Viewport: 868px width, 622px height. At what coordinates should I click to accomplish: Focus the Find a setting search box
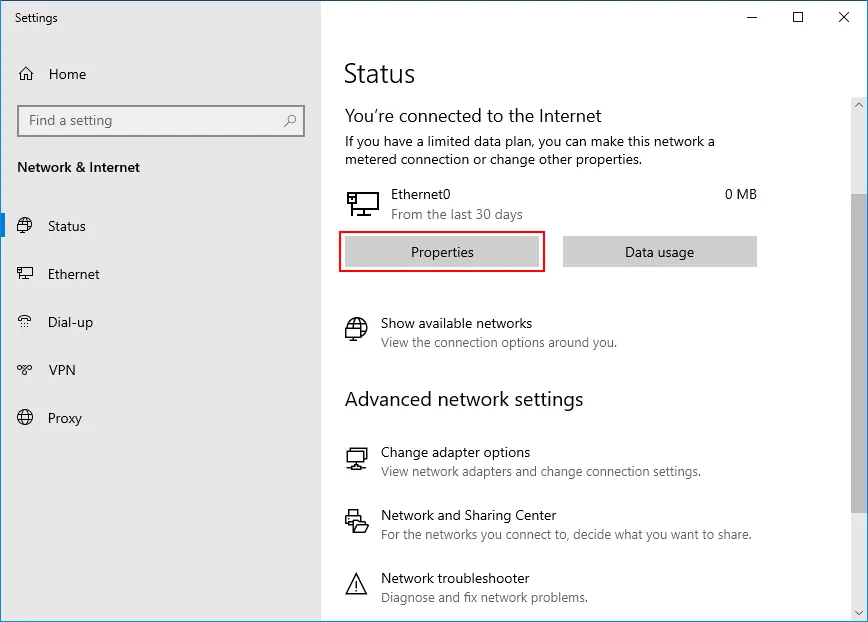click(150, 121)
